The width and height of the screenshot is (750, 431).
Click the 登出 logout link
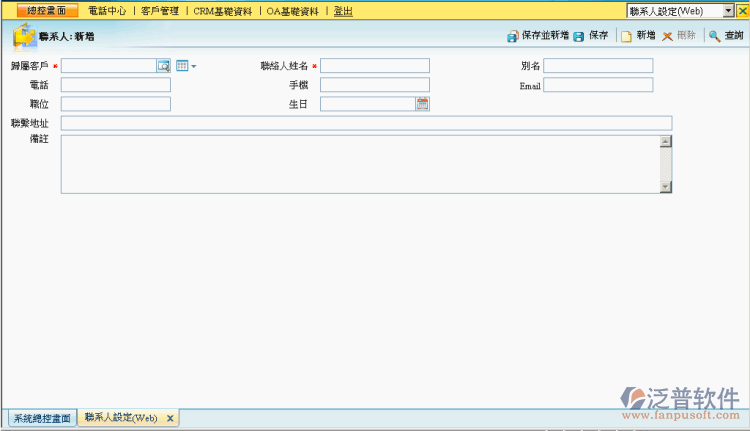(343, 11)
